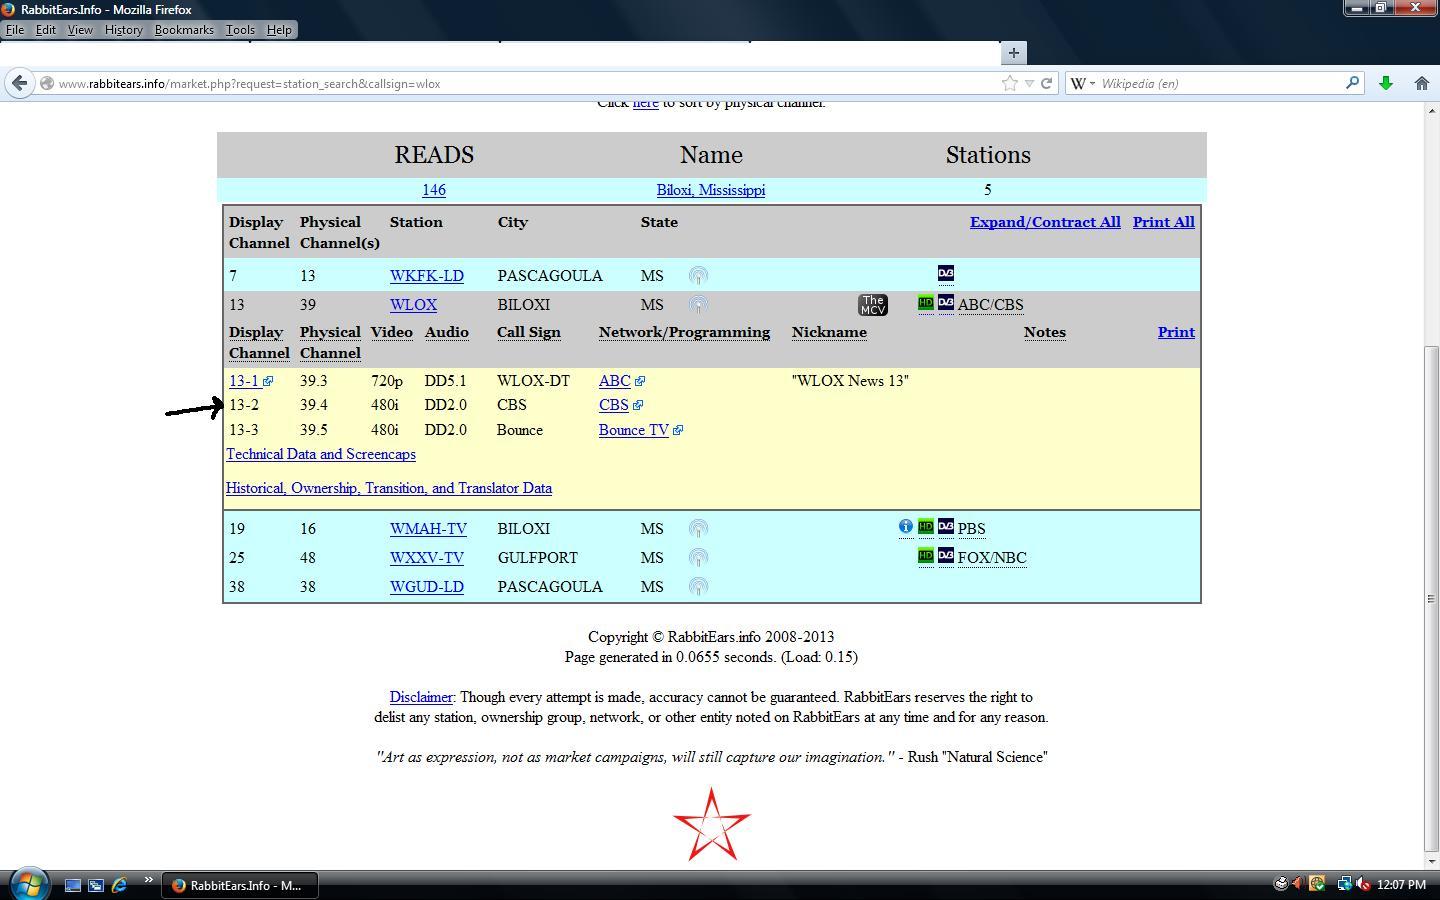Screen dimensions: 1440x900
Task: Open the URL history dropdown arrow
Action: [x=1029, y=84]
